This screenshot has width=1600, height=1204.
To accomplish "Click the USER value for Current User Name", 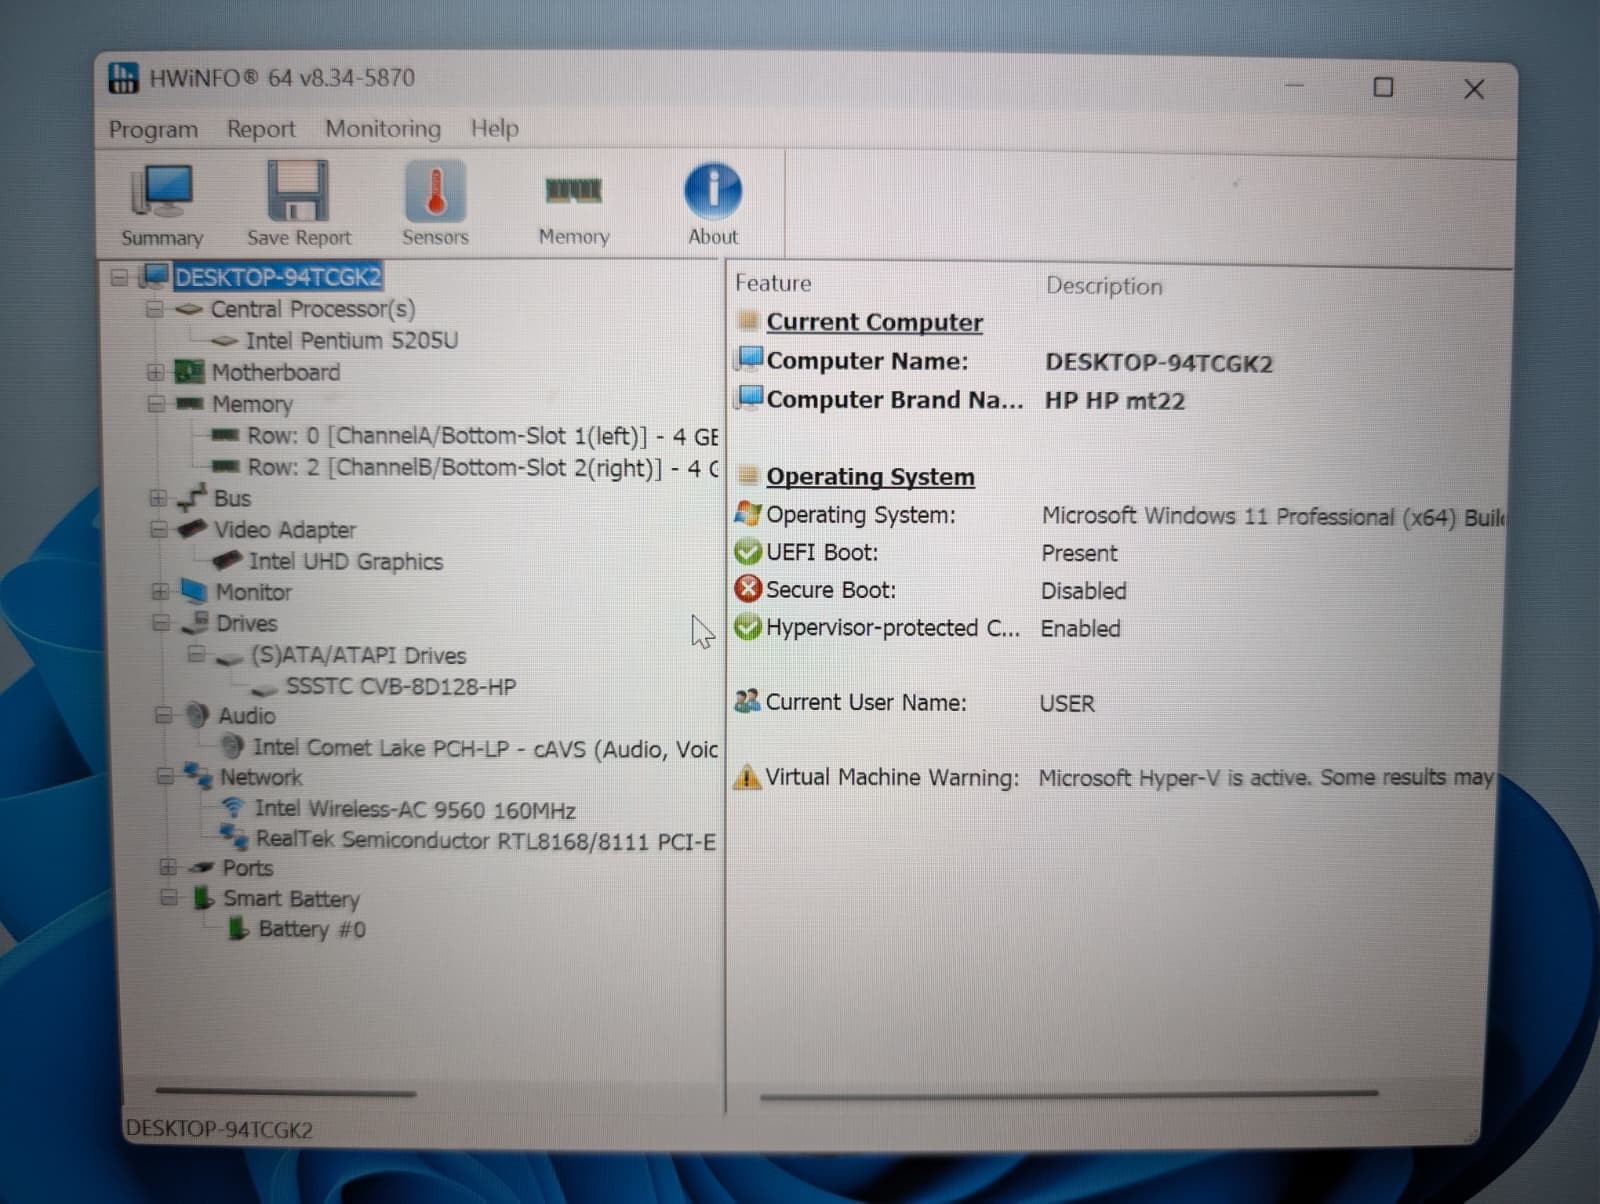I will coord(1067,703).
